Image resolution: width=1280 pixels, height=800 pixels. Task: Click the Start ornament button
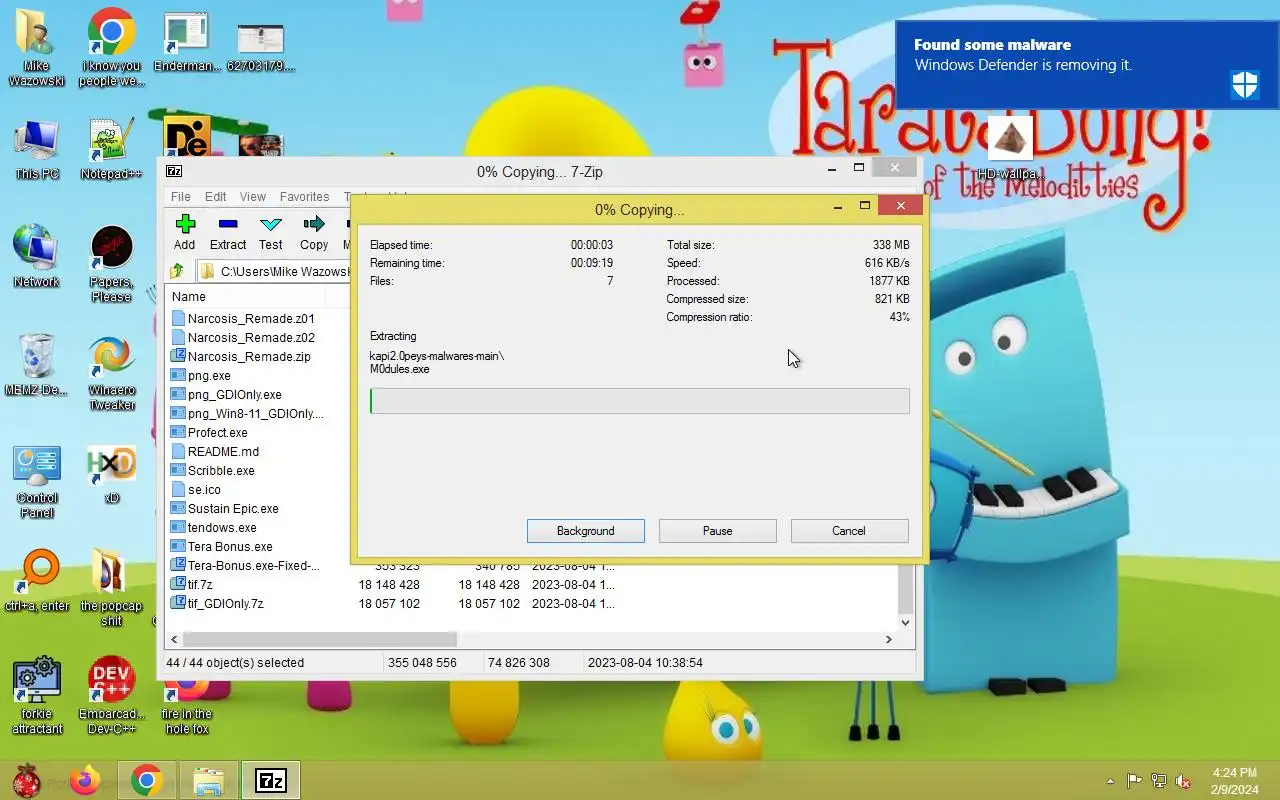click(x=27, y=780)
